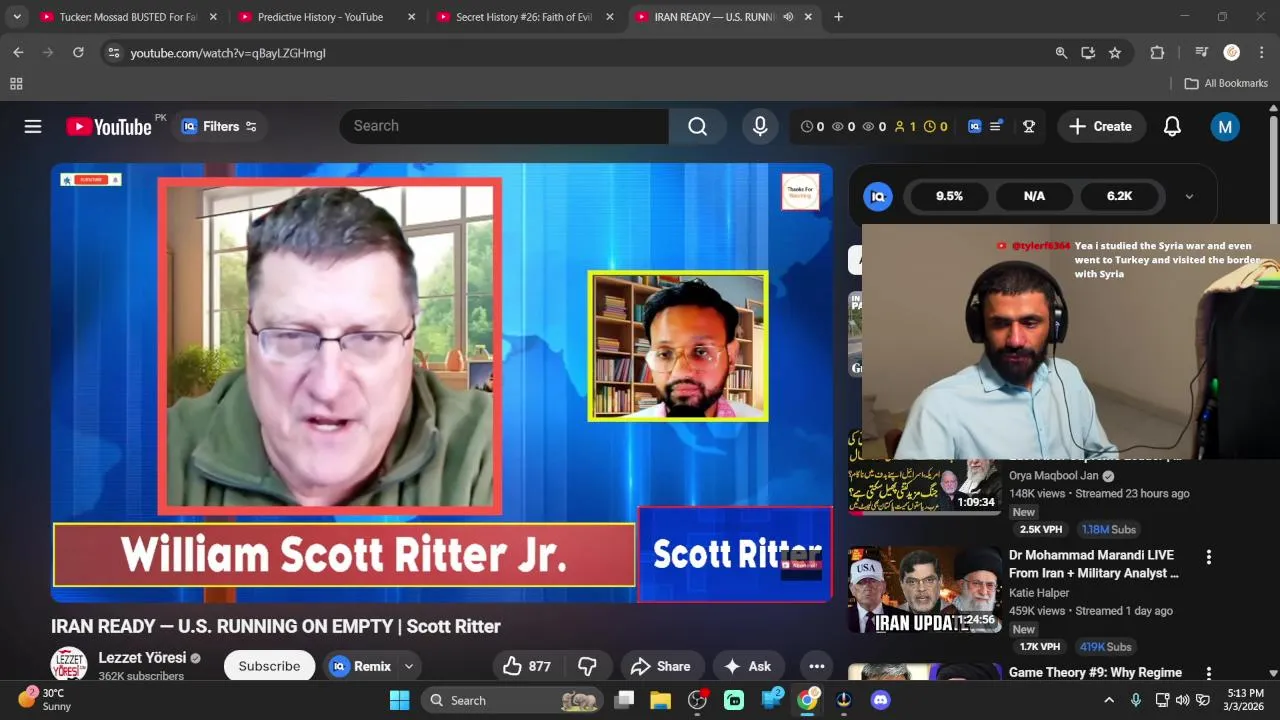Open the Lezzet Yöresi channel name link
This screenshot has height=720, width=1280.
click(142, 658)
